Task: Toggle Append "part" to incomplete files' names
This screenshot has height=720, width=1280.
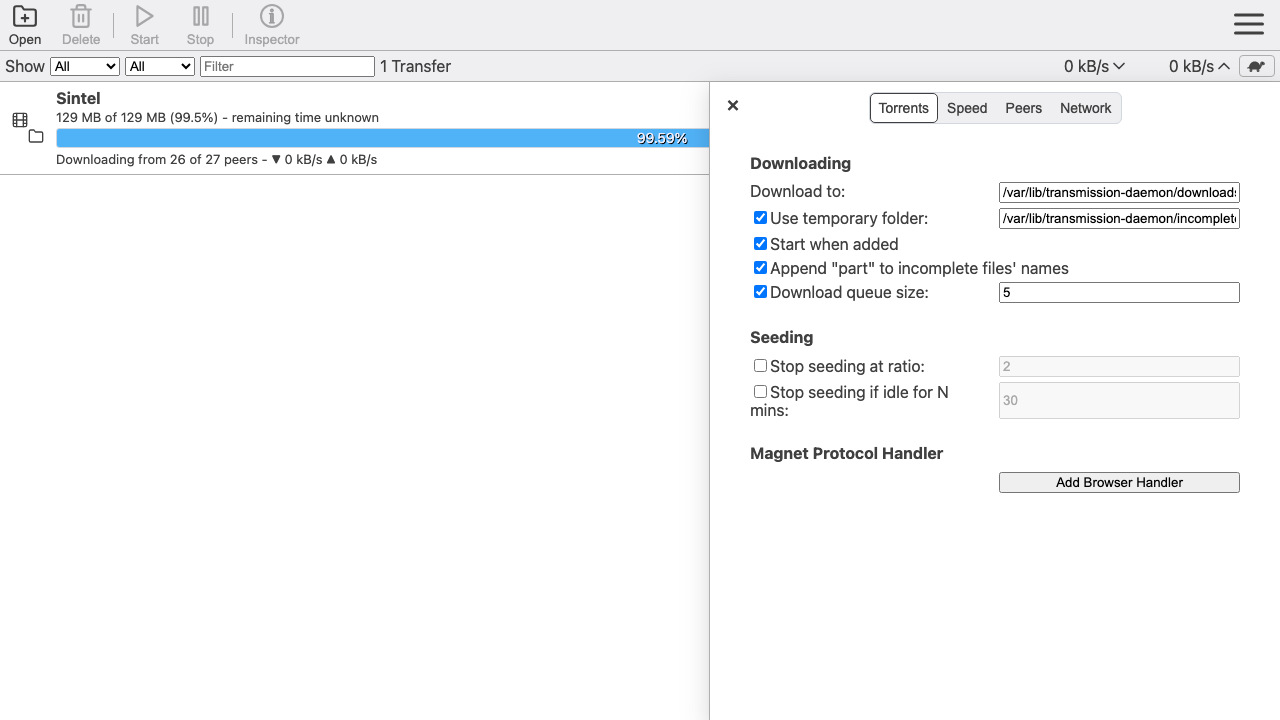Action: coord(760,267)
